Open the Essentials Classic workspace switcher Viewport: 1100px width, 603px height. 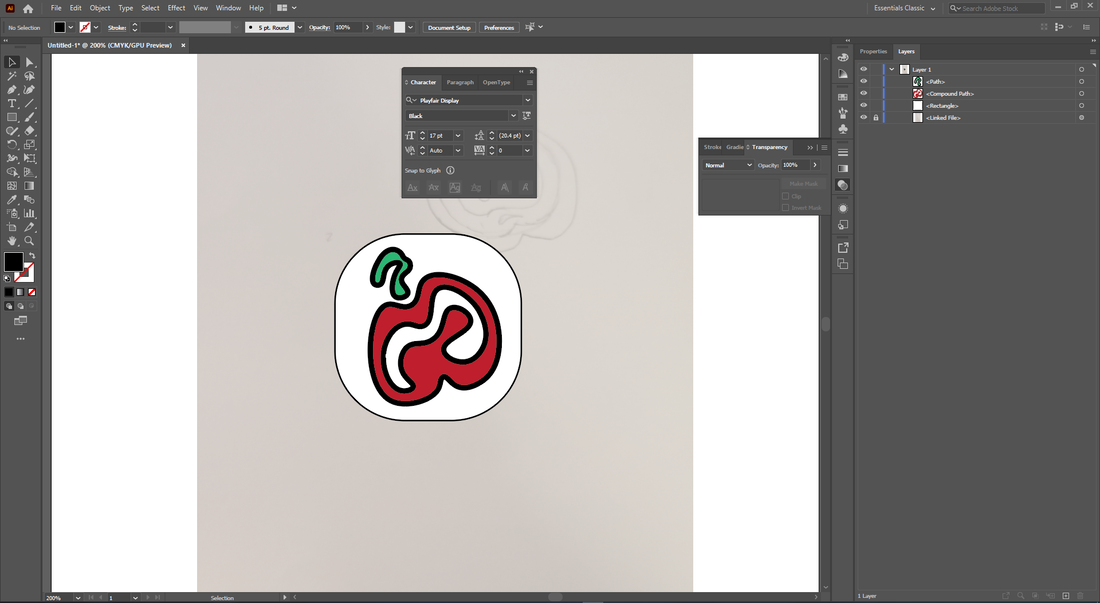(904, 8)
